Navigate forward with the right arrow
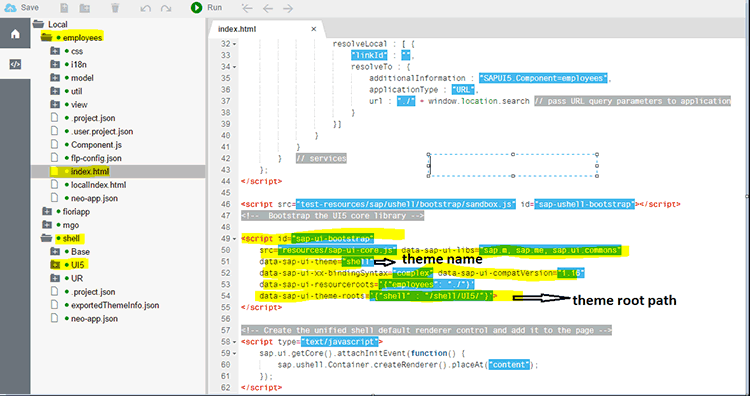 click(x=287, y=8)
